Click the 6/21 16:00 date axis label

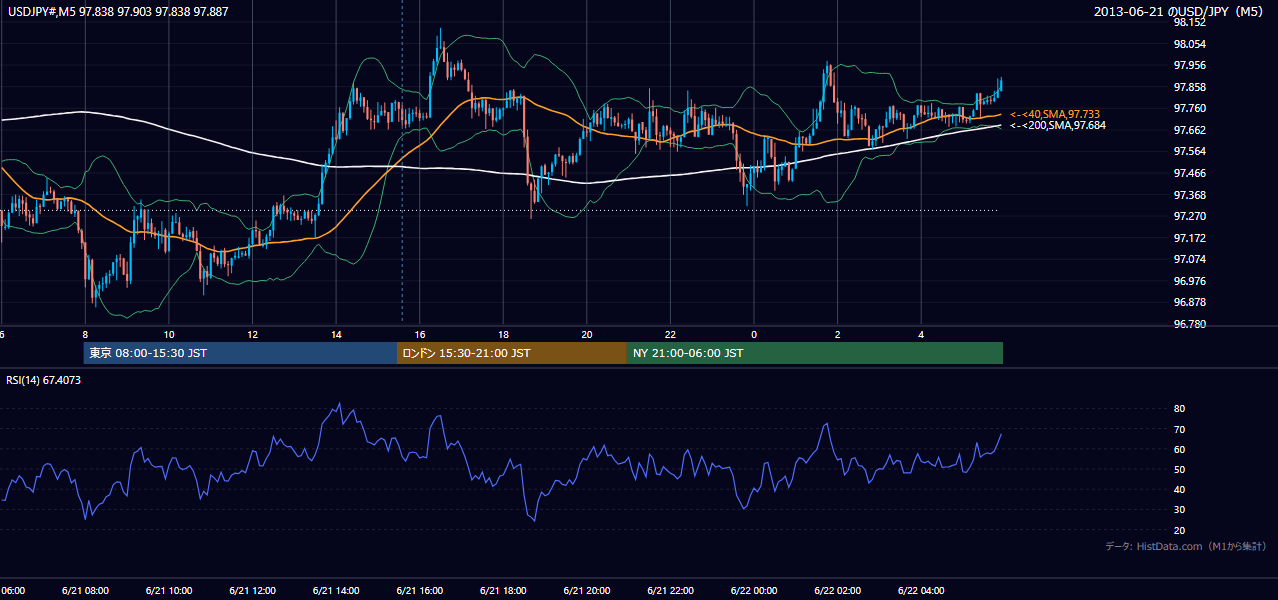[x=419, y=590]
